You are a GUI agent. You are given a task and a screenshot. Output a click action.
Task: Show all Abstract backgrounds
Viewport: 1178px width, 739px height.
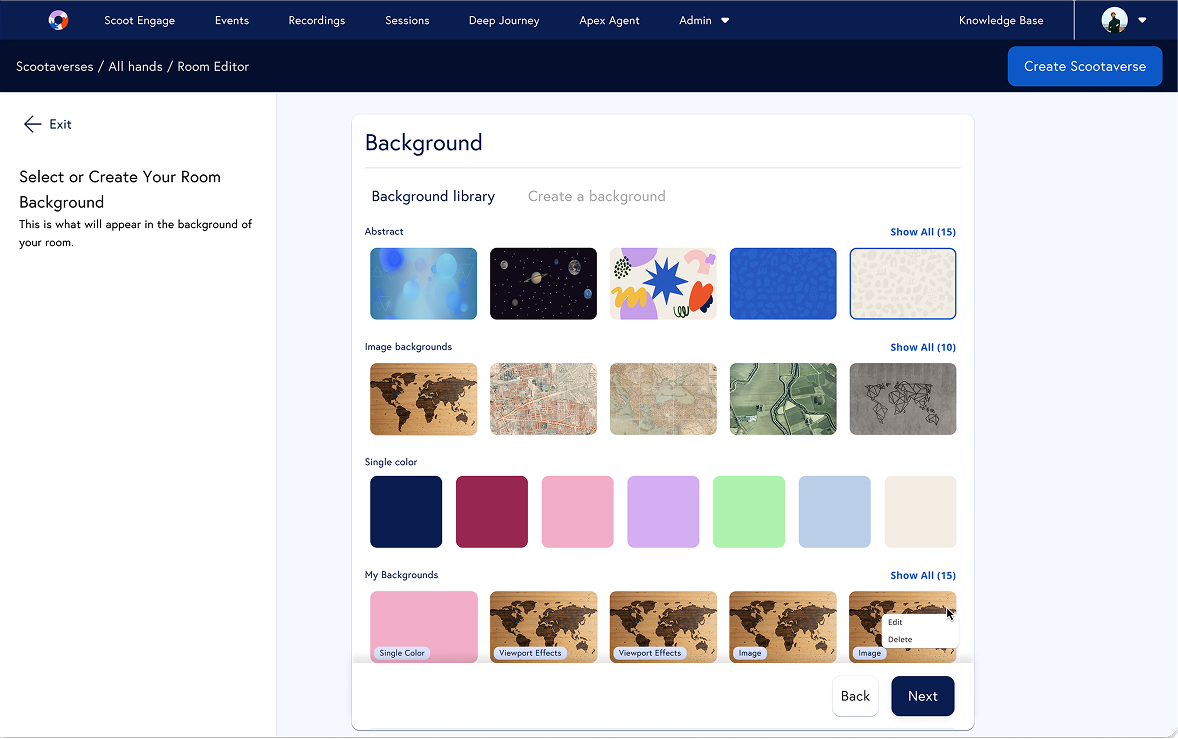point(922,232)
